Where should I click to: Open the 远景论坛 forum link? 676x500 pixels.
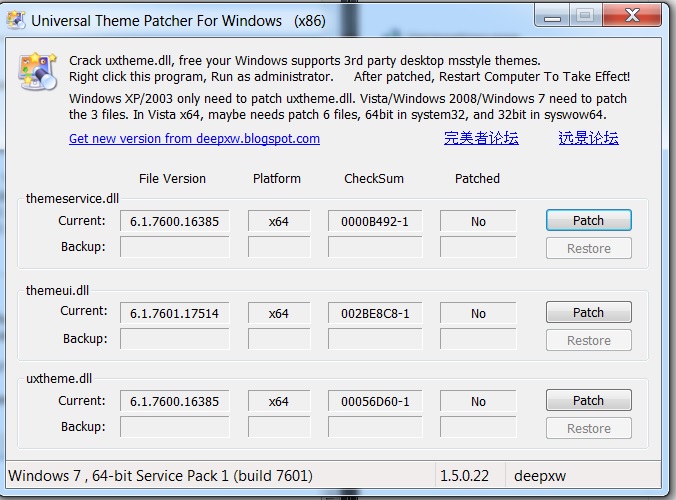point(588,138)
